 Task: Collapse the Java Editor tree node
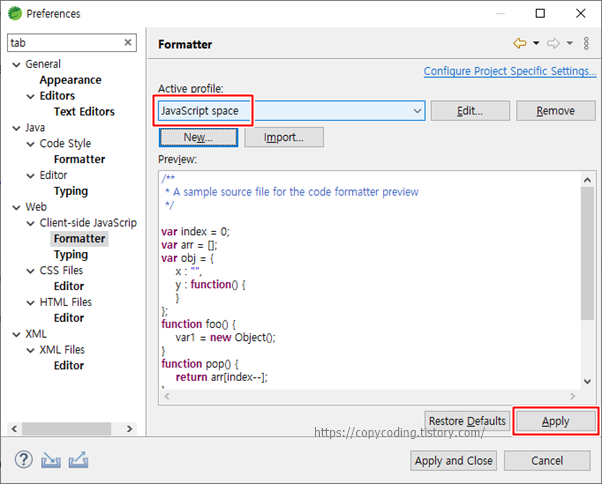pyautogui.click(x=30, y=176)
